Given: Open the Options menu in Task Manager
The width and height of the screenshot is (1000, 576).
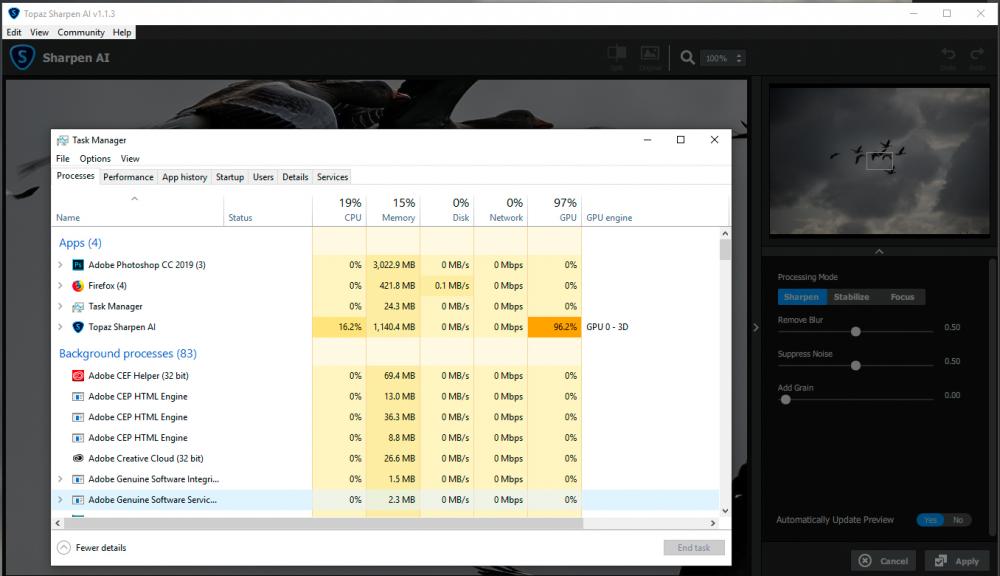Looking at the screenshot, I should (95, 159).
